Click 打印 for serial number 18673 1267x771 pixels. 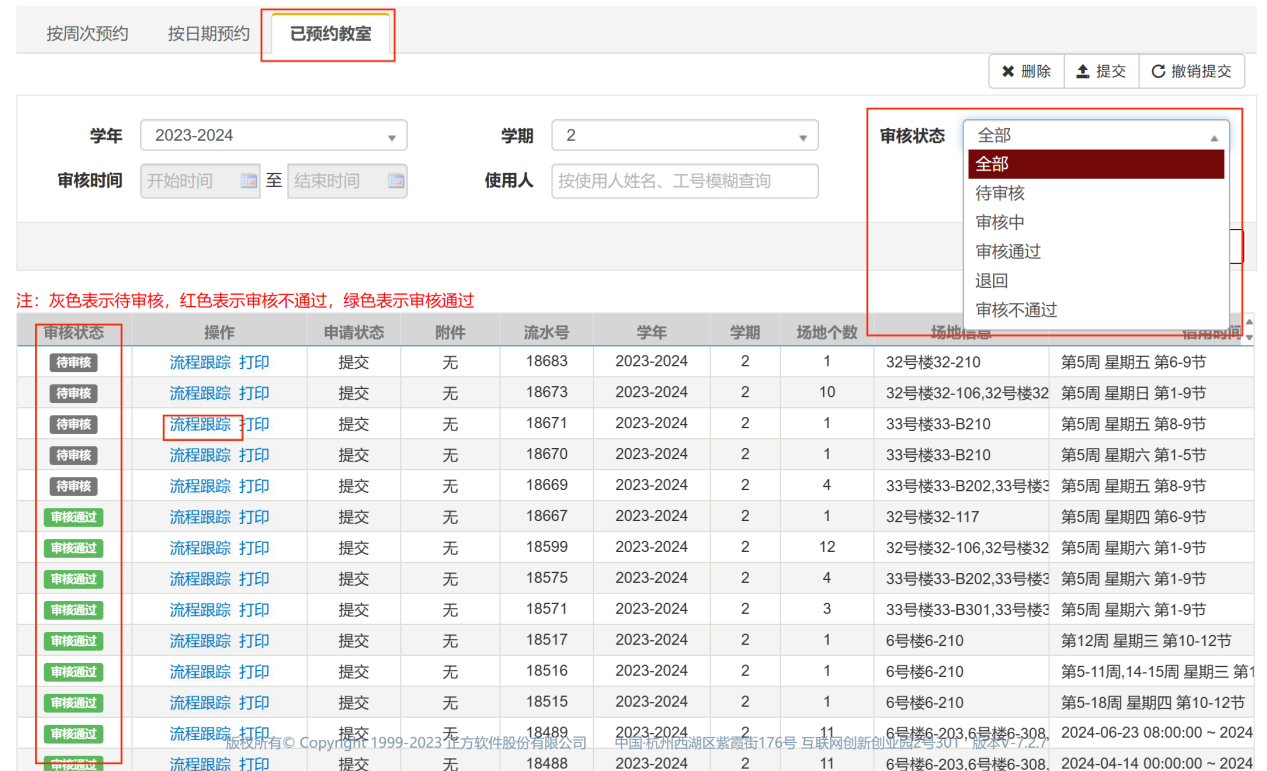point(254,393)
